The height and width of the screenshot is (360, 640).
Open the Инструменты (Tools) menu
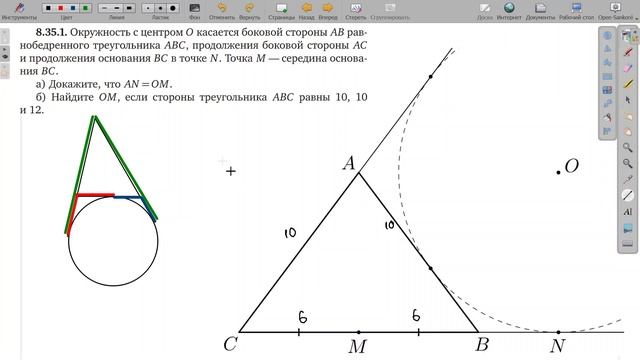tap(19, 11)
